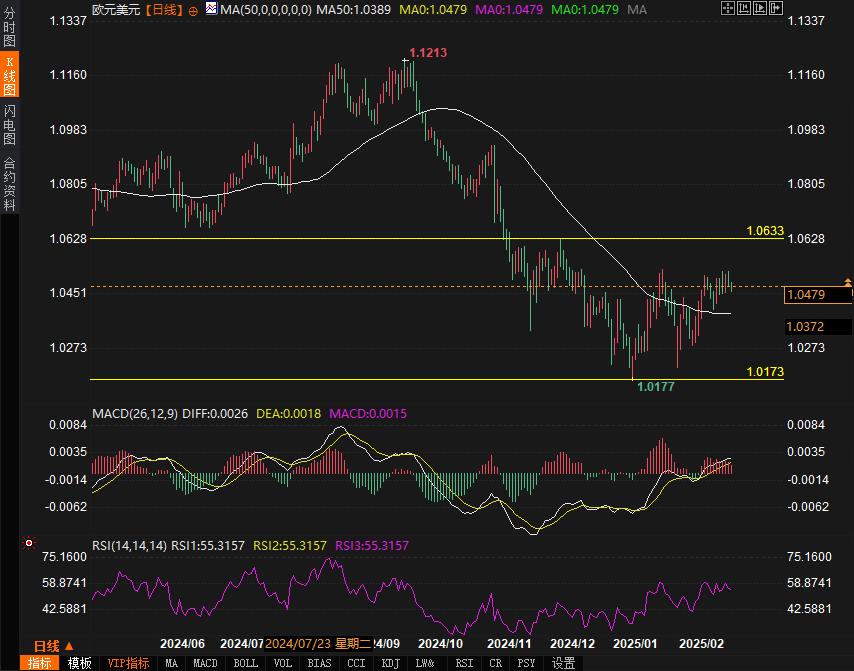Click the red sun marker near RSI
This screenshot has height=671, width=854.
[x=27, y=545]
